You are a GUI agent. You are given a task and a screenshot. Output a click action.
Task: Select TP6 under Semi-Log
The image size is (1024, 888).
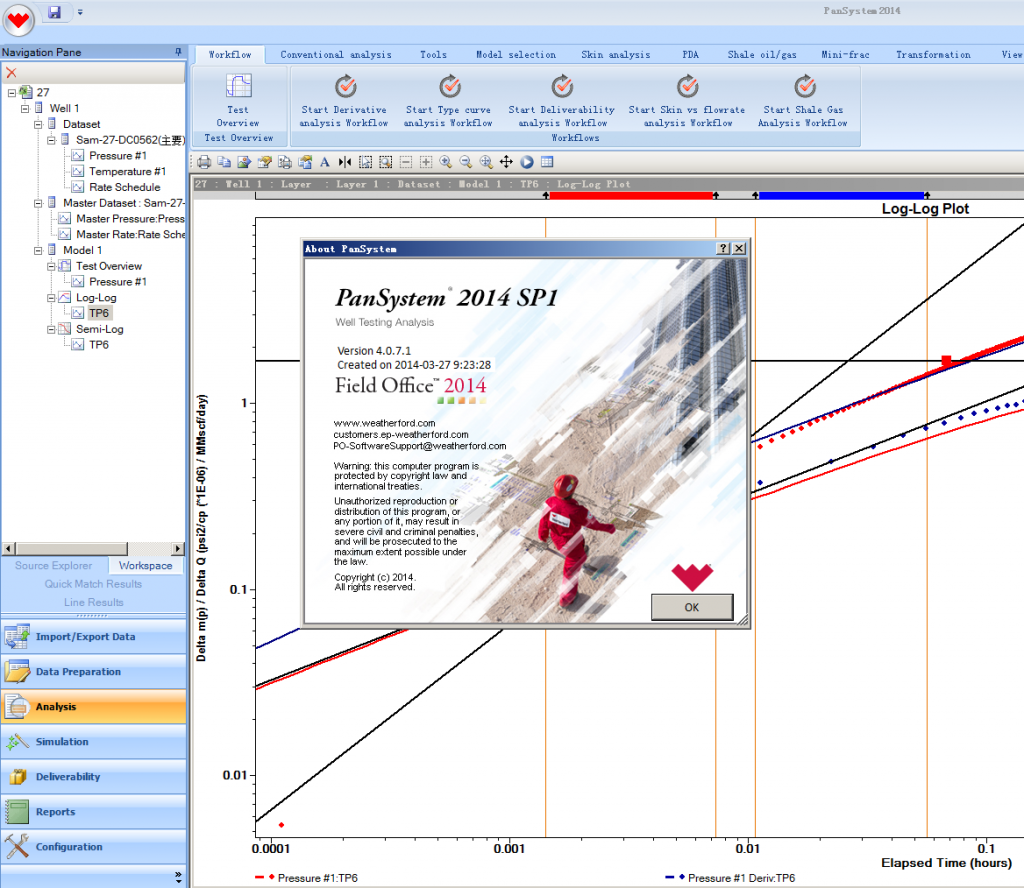click(x=99, y=345)
